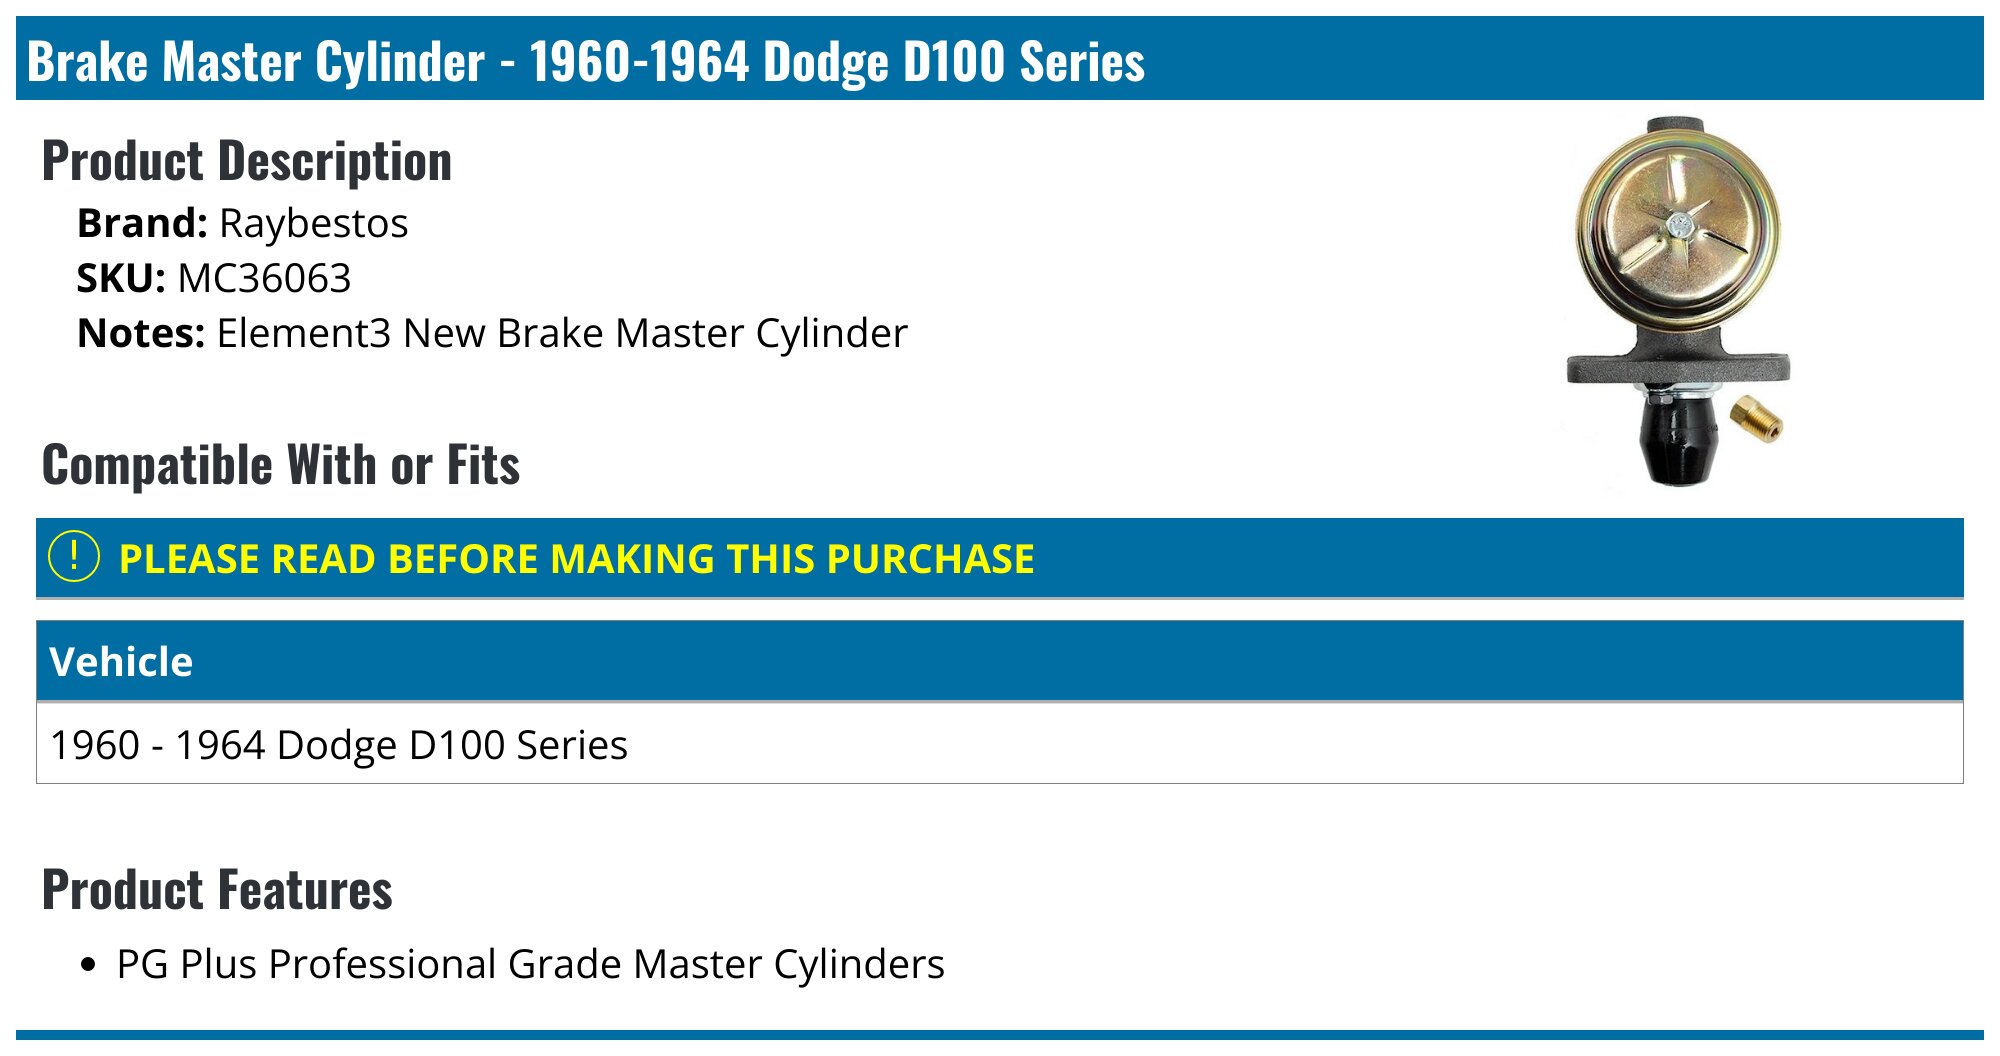Expand the Please Read Before Purchase banner
This screenshot has width=2000, height=1056.
[x=576, y=559]
